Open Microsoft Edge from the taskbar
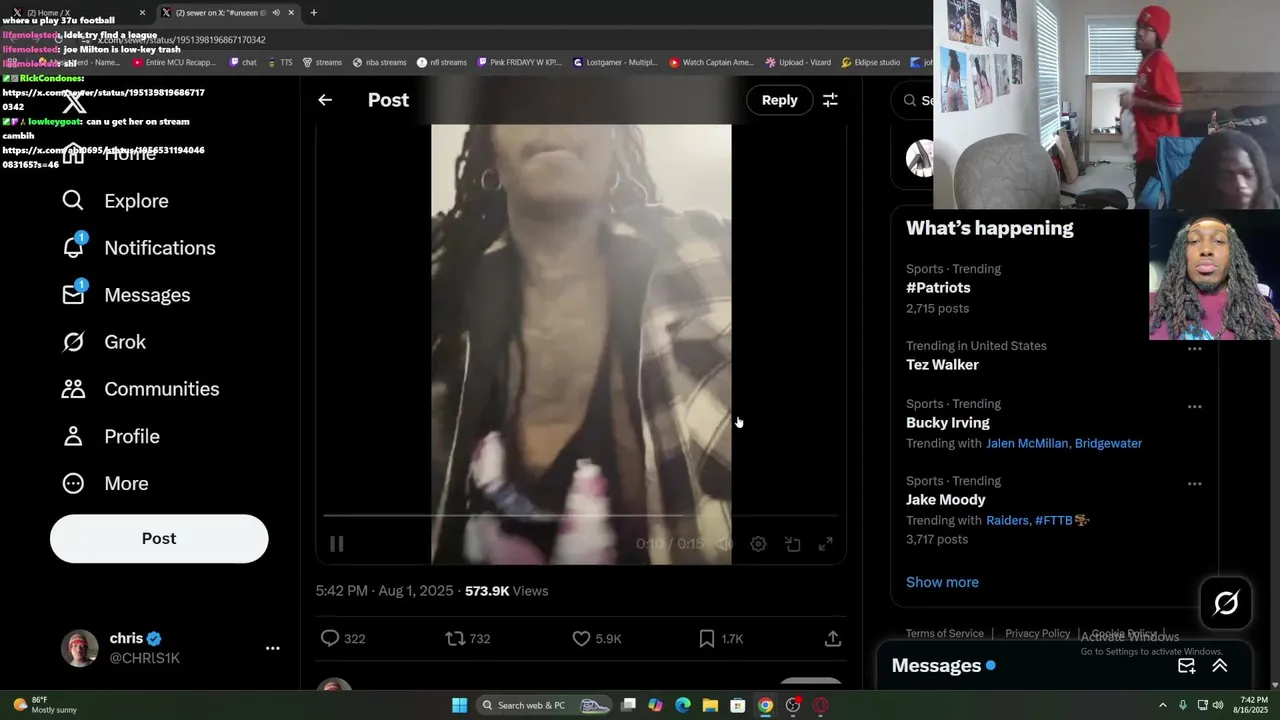The image size is (1280, 720). [683, 705]
